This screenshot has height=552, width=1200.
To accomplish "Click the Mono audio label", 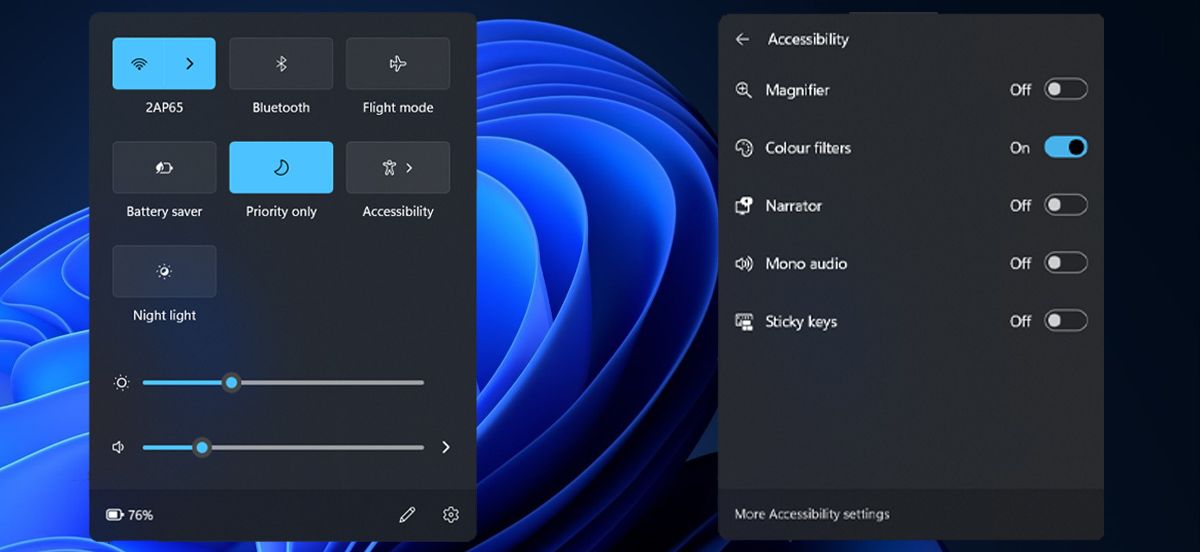I will click(806, 264).
